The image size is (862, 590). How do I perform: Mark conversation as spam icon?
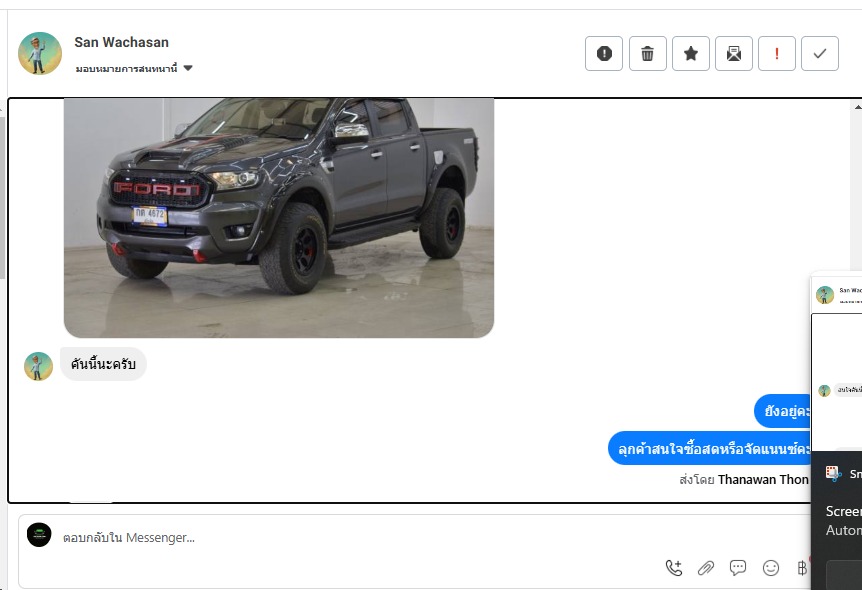(x=604, y=53)
